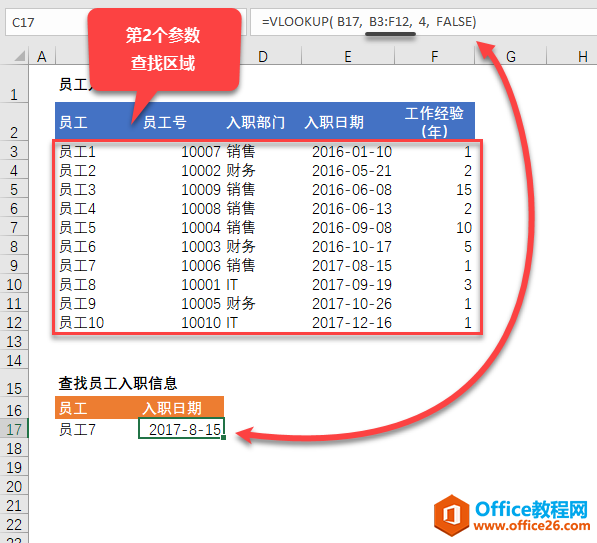The image size is (597, 543).
Task: Select row 17 header
Action: (14, 429)
